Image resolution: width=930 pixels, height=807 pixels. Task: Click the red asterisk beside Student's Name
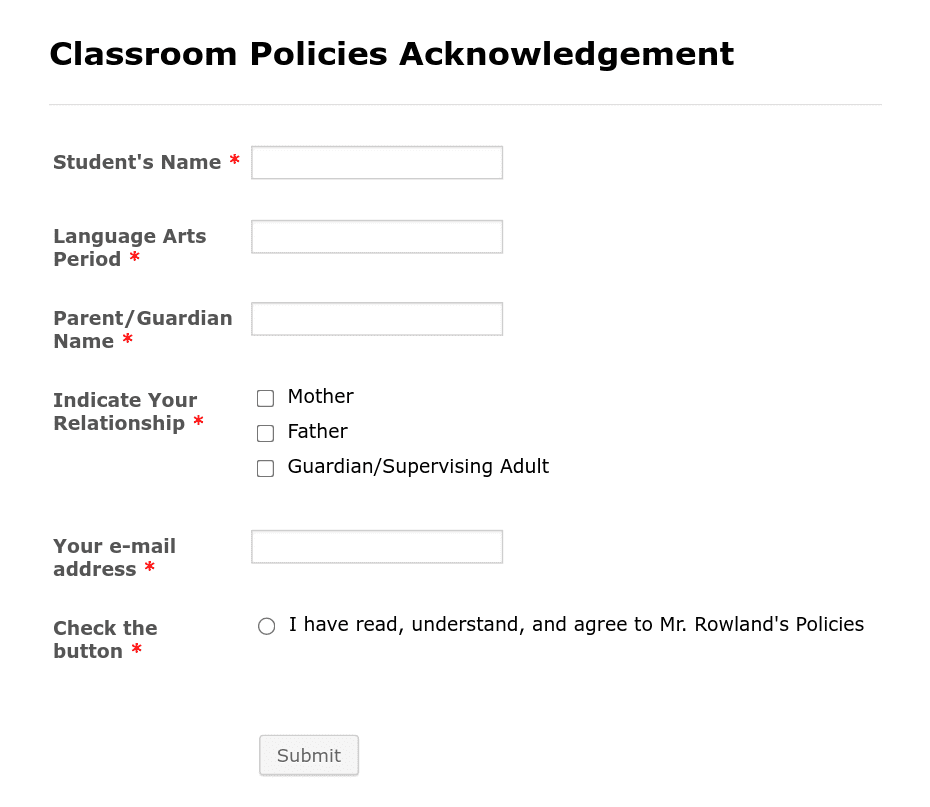tap(234, 162)
